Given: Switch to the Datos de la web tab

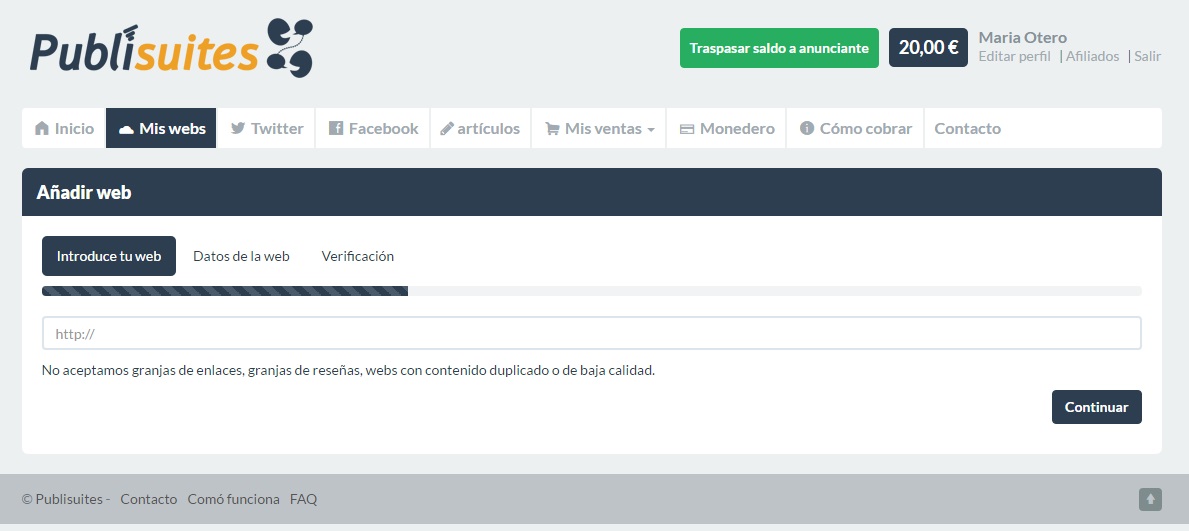Looking at the screenshot, I should point(241,256).
